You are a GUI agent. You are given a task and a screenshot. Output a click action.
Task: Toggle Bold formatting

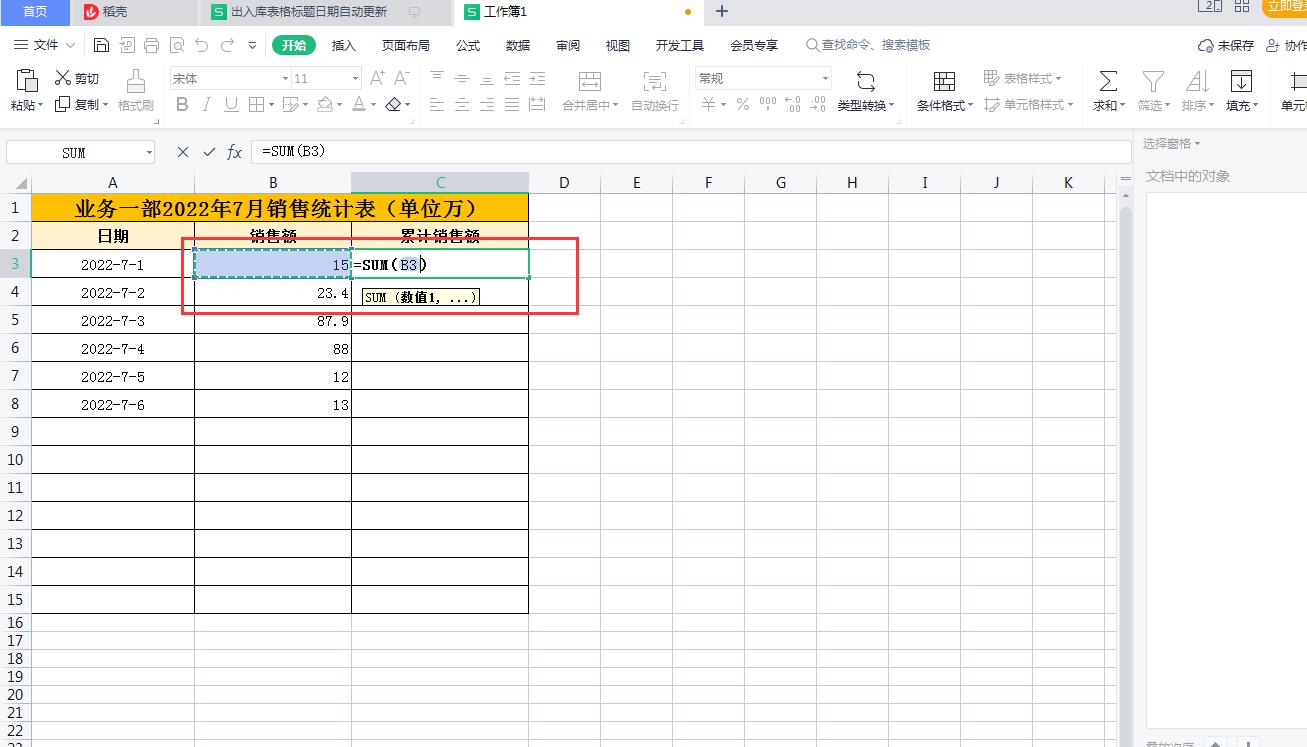pyautogui.click(x=182, y=104)
